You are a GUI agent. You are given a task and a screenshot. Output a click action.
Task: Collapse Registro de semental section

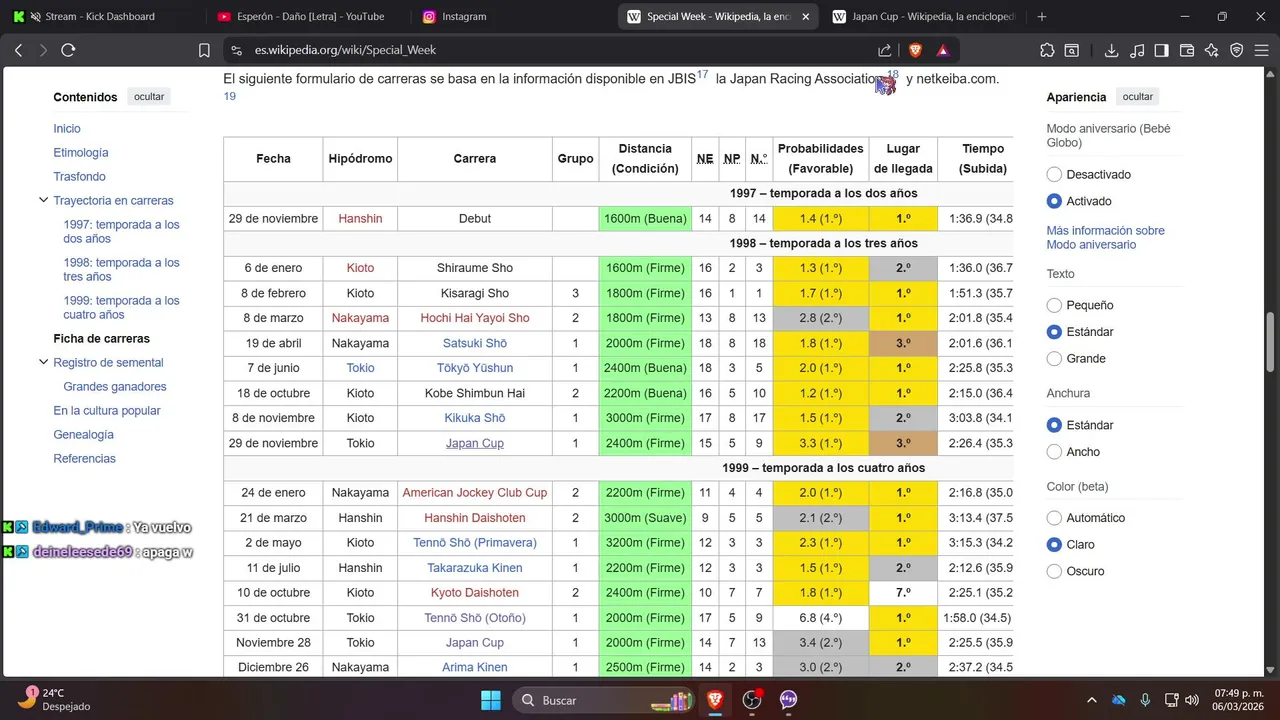pos(43,363)
